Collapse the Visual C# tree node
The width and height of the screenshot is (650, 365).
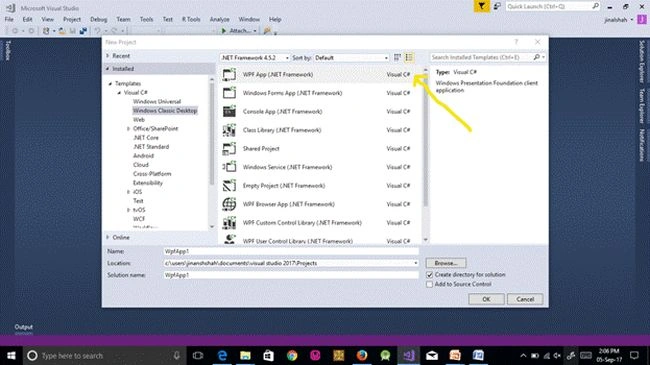tap(119, 92)
